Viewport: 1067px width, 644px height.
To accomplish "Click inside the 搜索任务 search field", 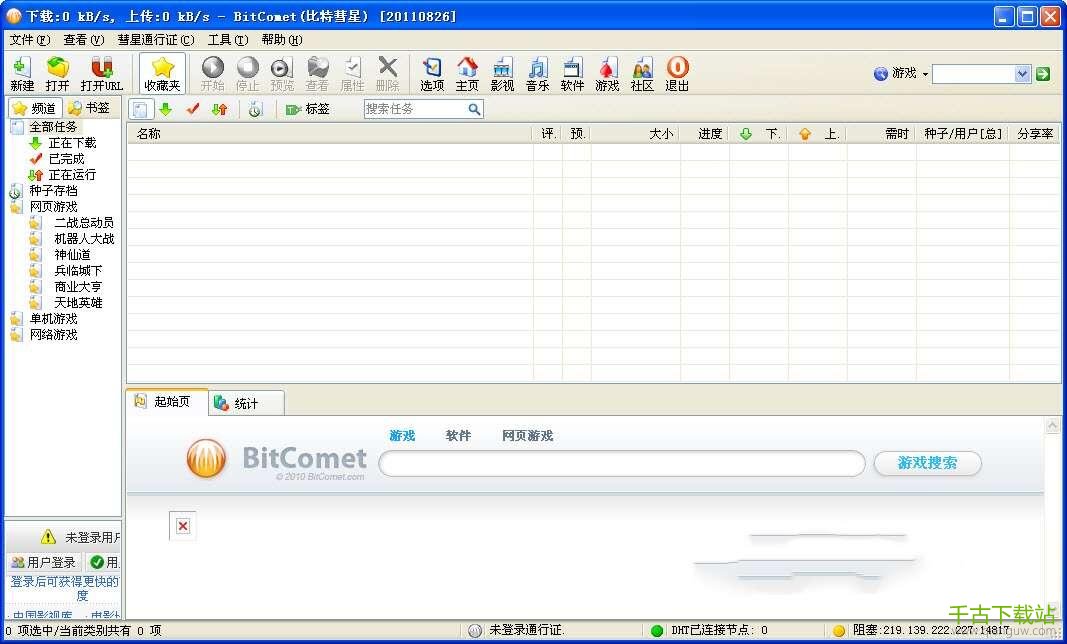I will click(415, 109).
